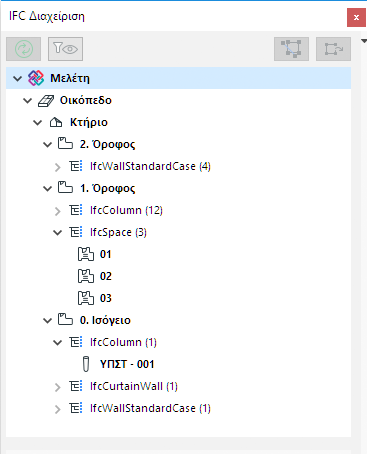Click the column icon beside ΥΠΣΤ - 001

(x=86, y=364)
